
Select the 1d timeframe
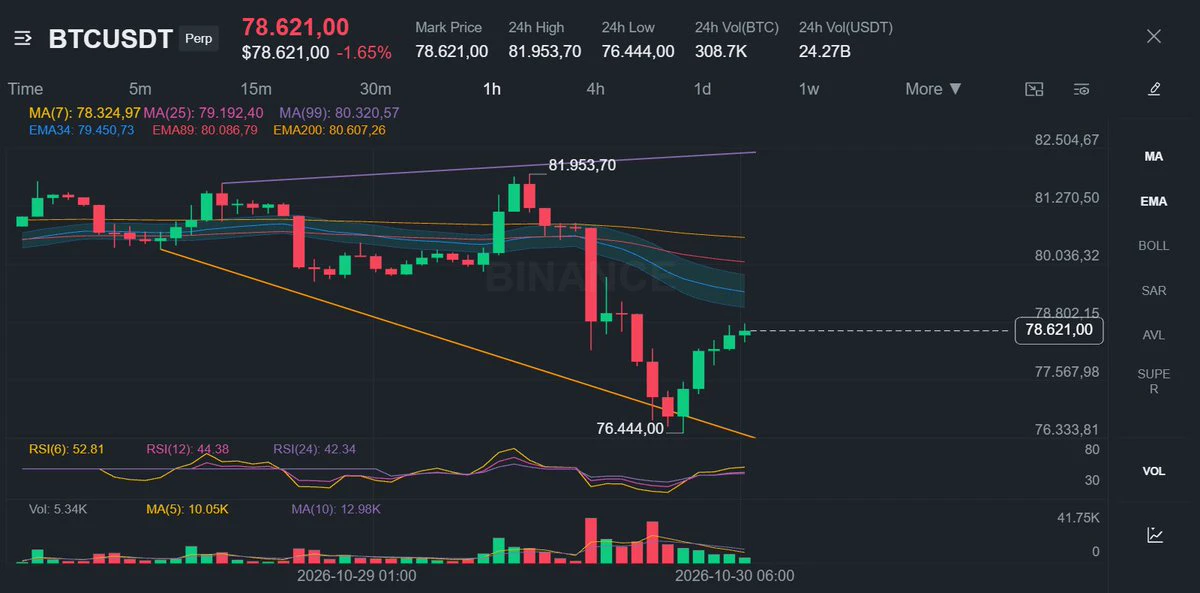point(702,89)
